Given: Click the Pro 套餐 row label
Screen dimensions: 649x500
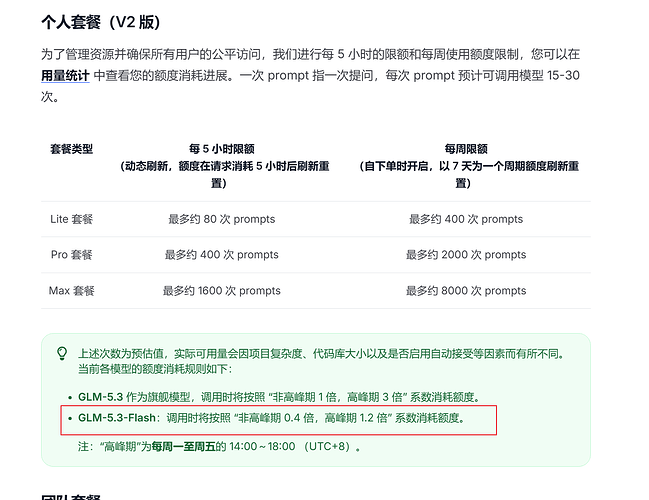Looking at the screenshot, I should pos(72,255).
